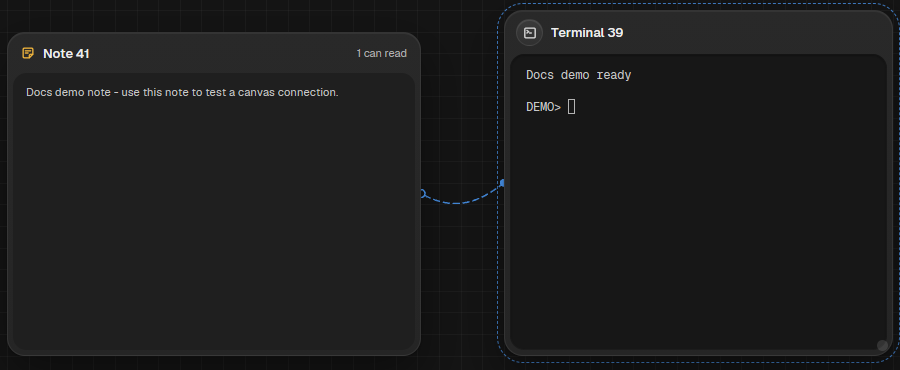Viewport: 900px width, 370px height.
Task: Open the '1 can read' permission label
Action: click(x=381, y=53)
